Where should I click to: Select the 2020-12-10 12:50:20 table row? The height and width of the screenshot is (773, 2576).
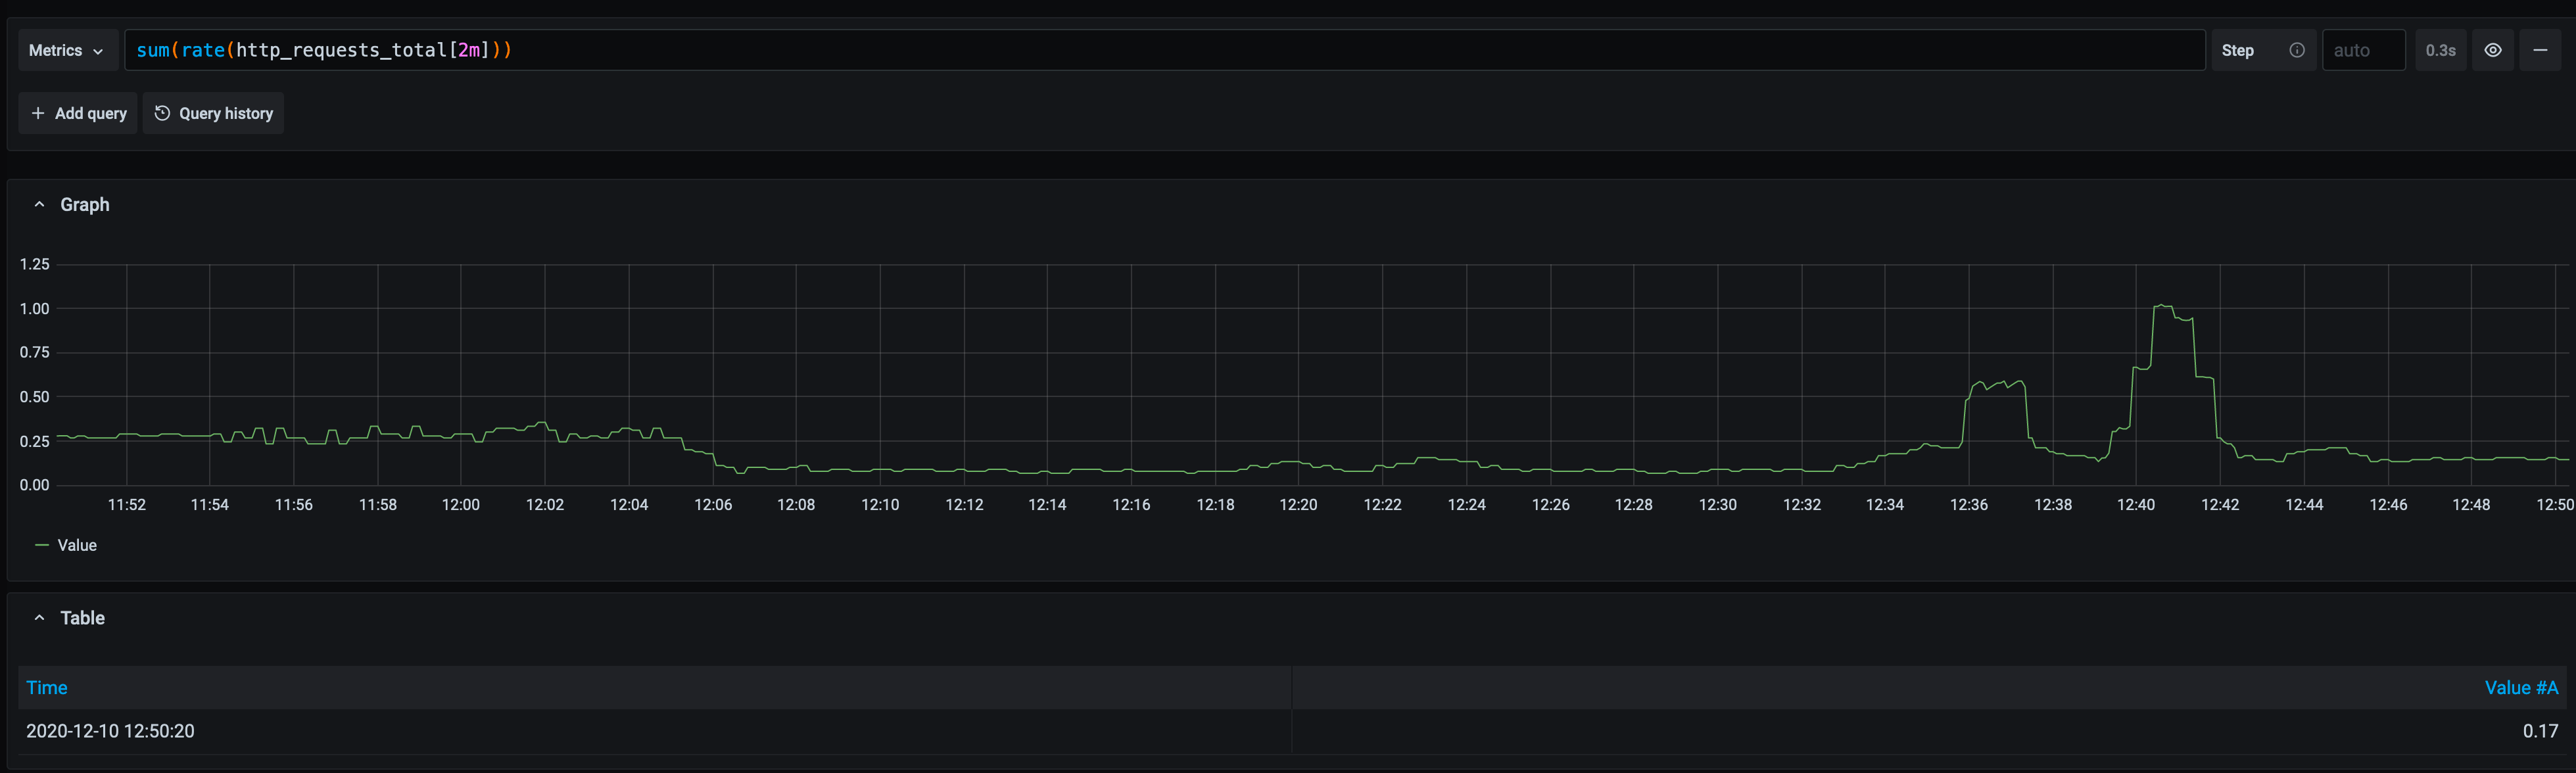pos(110,731)
